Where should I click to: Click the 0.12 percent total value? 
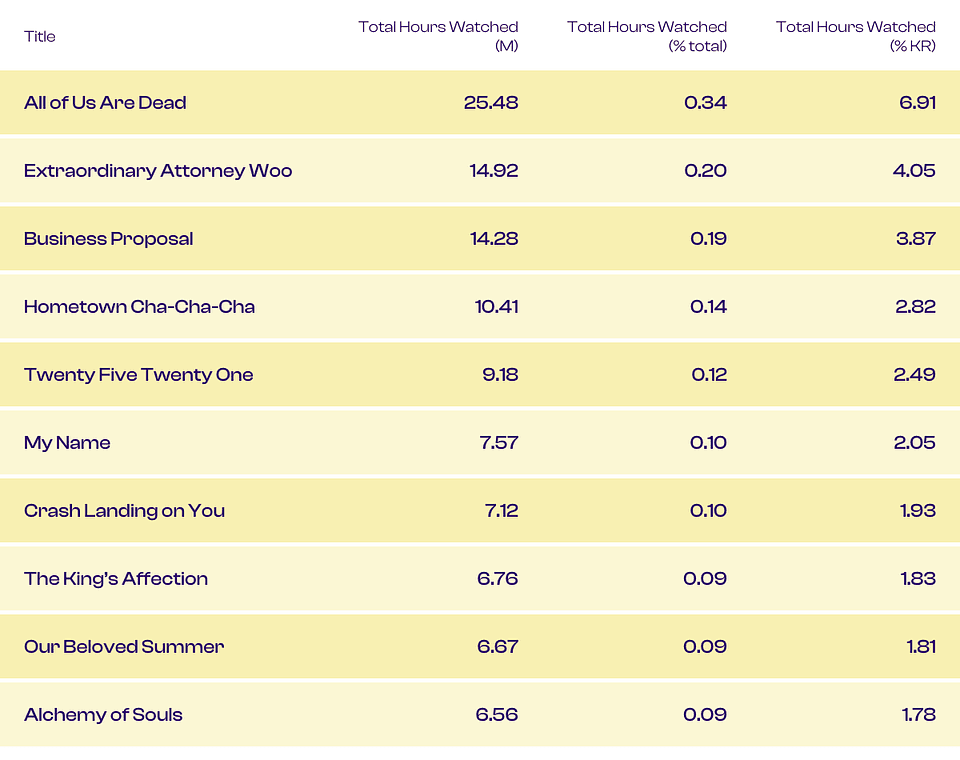coord(710,374)
